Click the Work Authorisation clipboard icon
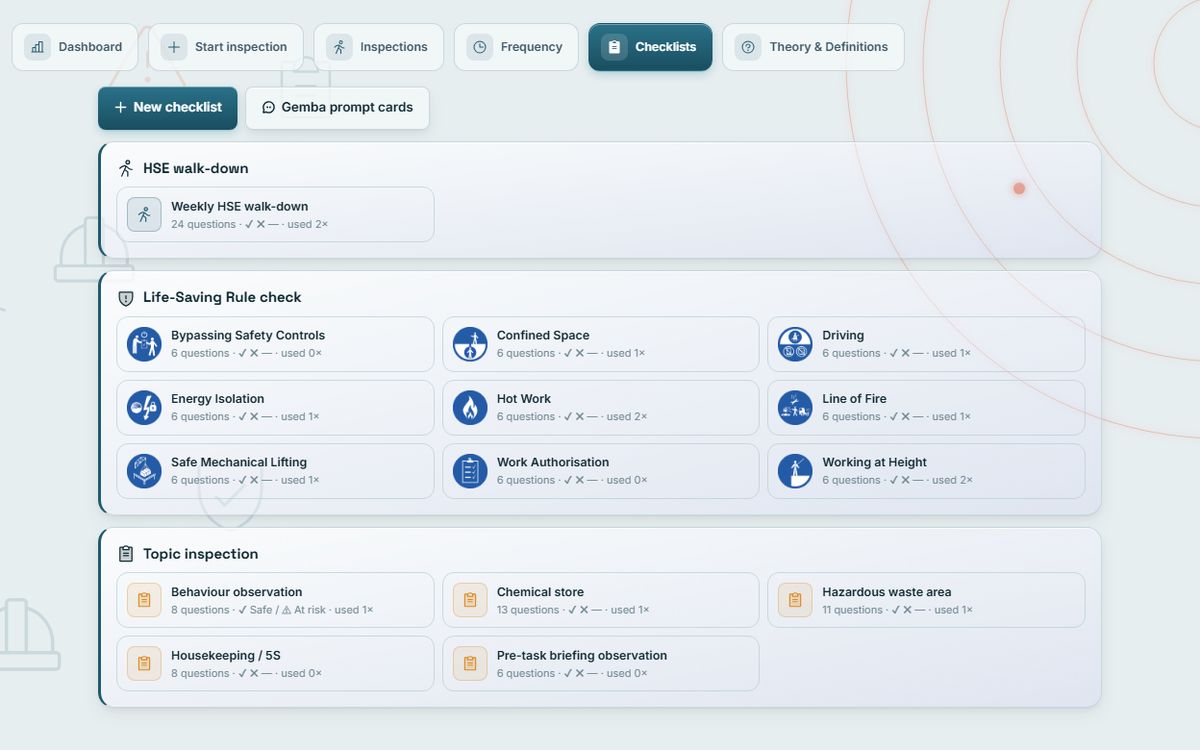Image resolution: width=1200 pixels, height=750 pixels. (470, 471)
